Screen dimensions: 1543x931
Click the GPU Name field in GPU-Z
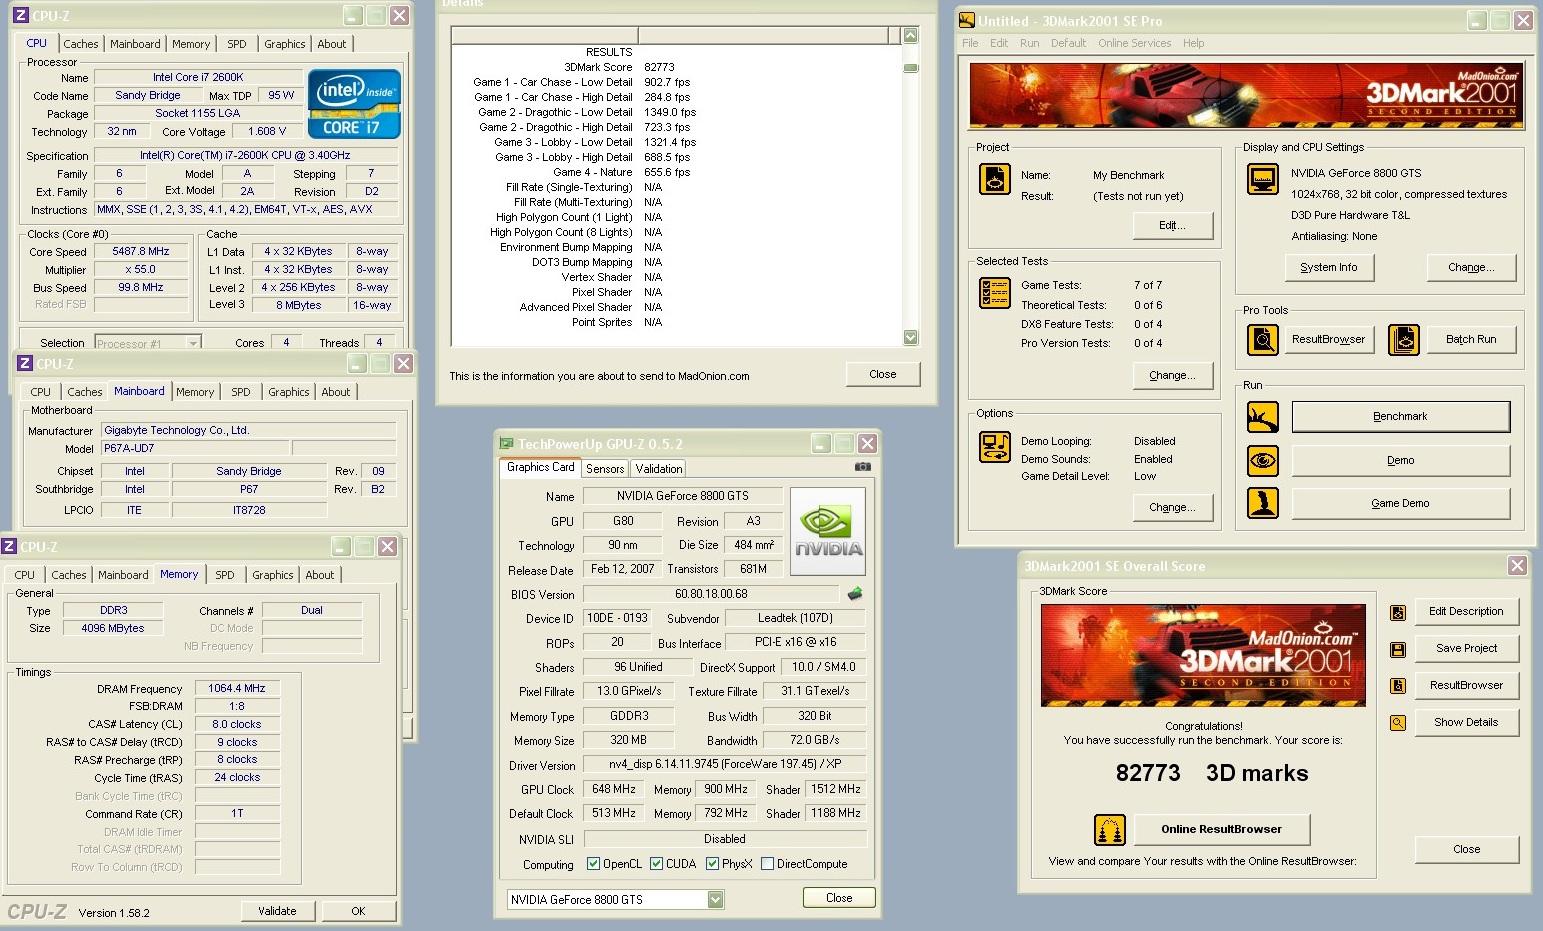tap(682, 496)
